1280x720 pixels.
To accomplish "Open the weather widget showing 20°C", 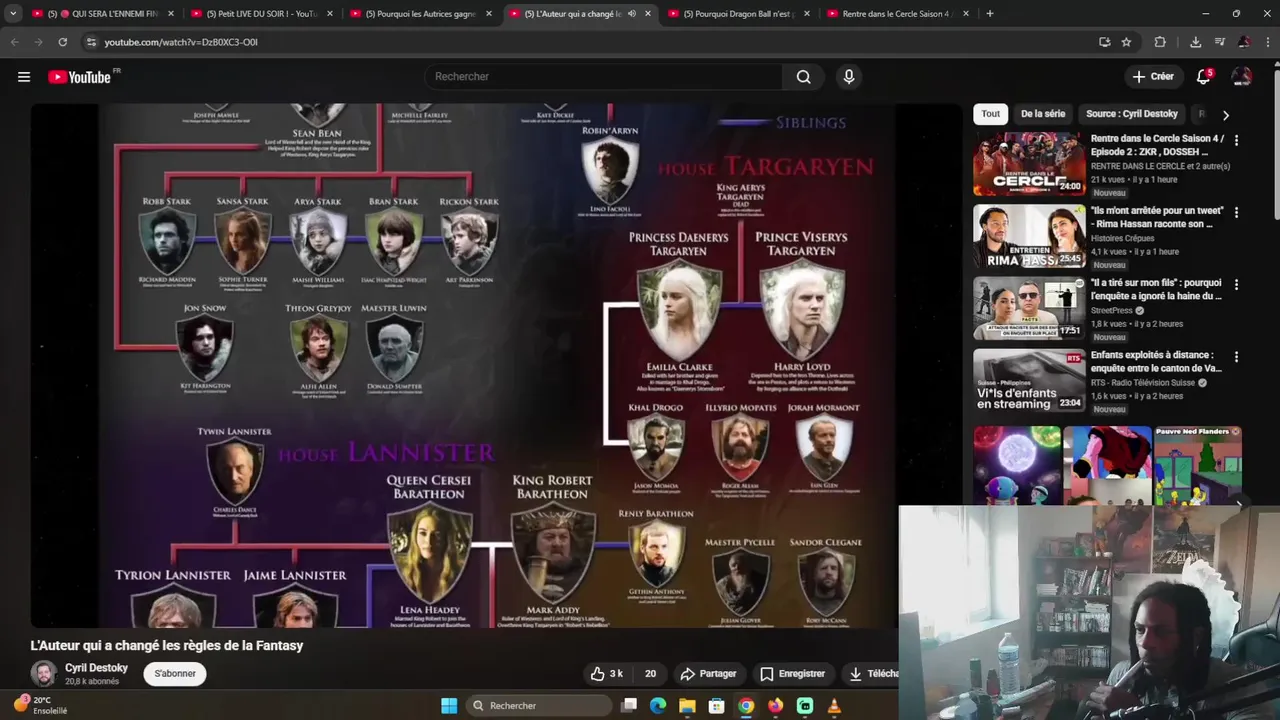I will tap(40, 705).
